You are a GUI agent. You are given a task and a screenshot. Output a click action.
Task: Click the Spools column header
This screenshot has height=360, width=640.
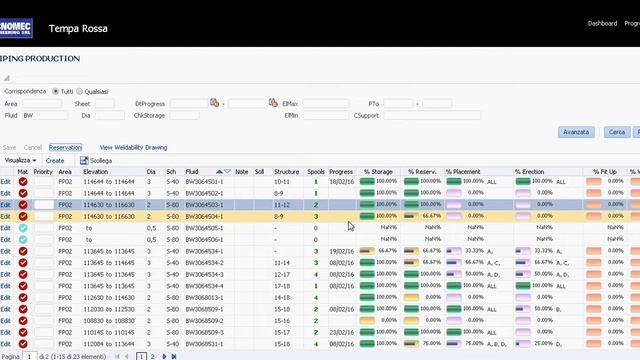coord(316,172)
